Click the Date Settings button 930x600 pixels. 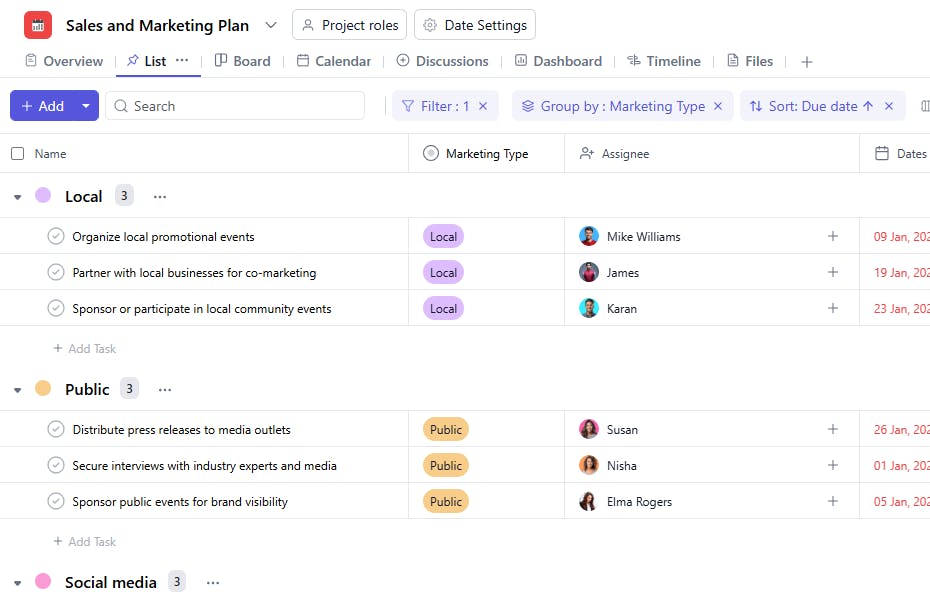(475, 25)
